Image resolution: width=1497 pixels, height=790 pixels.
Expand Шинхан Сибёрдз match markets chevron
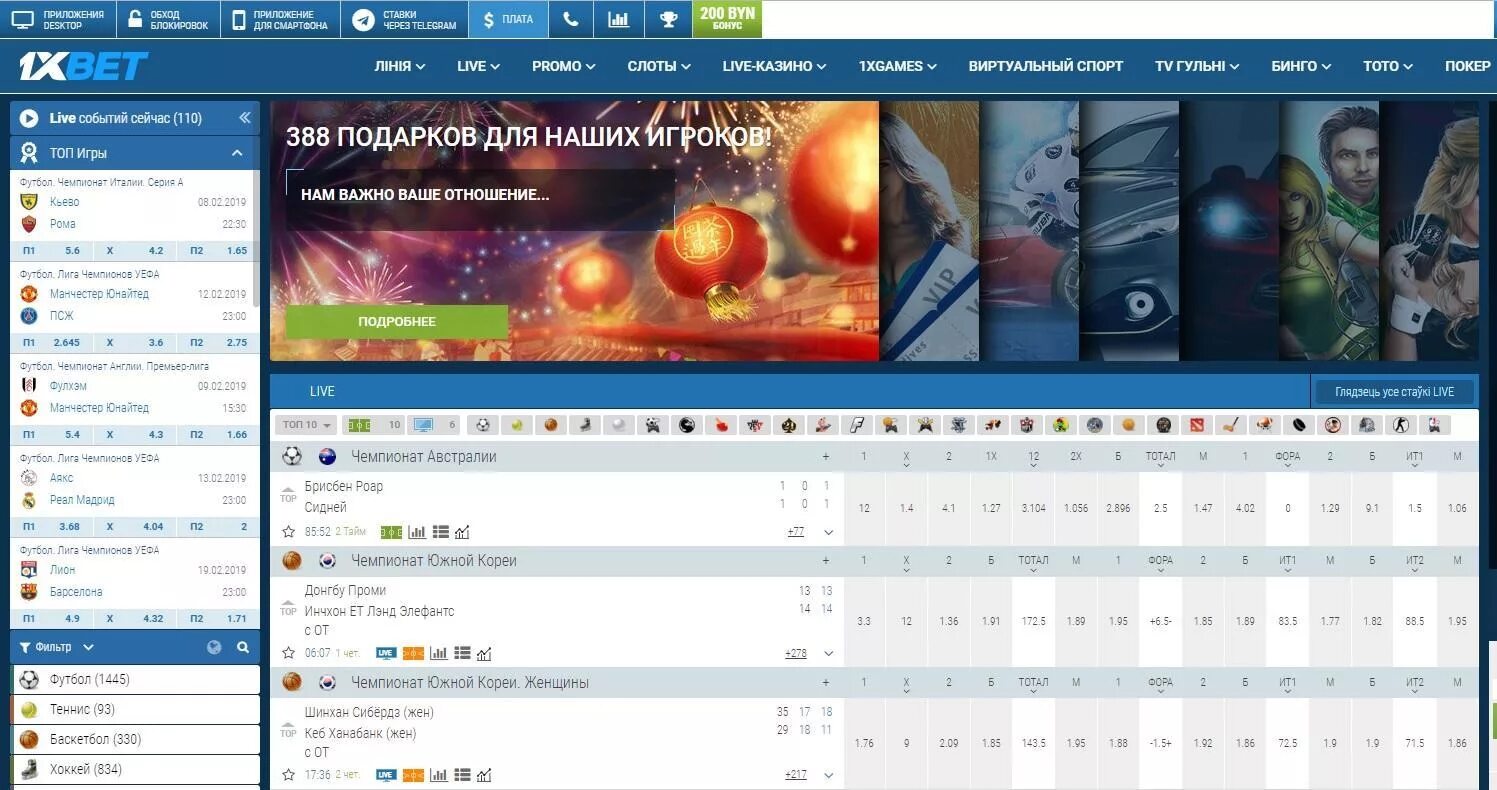(x=828, y=775)
